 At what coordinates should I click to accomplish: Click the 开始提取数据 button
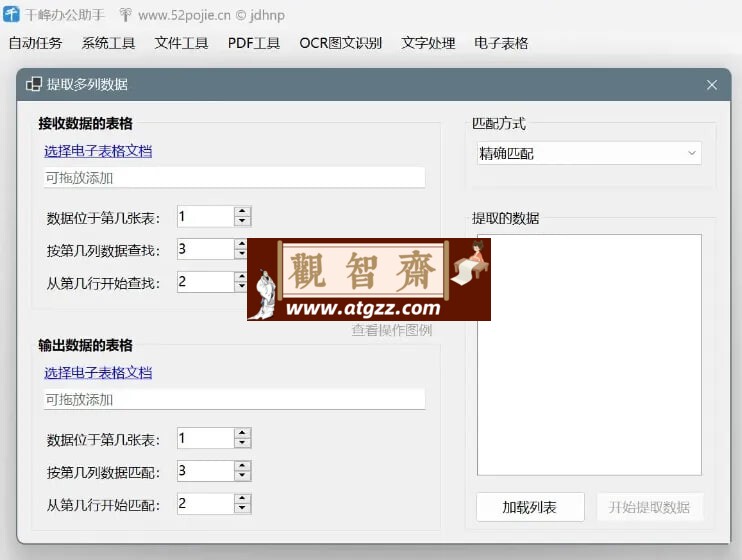coord(650,507)
